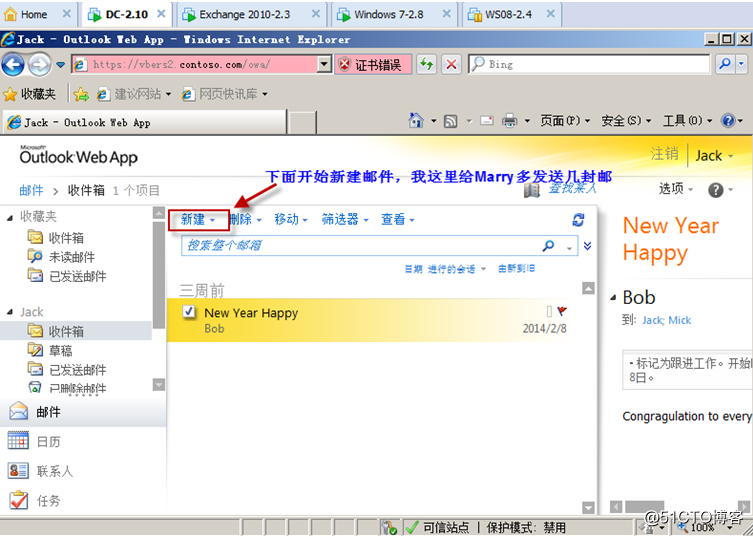Open the 筛选器 filter dropdown

(x=345, y=219)
